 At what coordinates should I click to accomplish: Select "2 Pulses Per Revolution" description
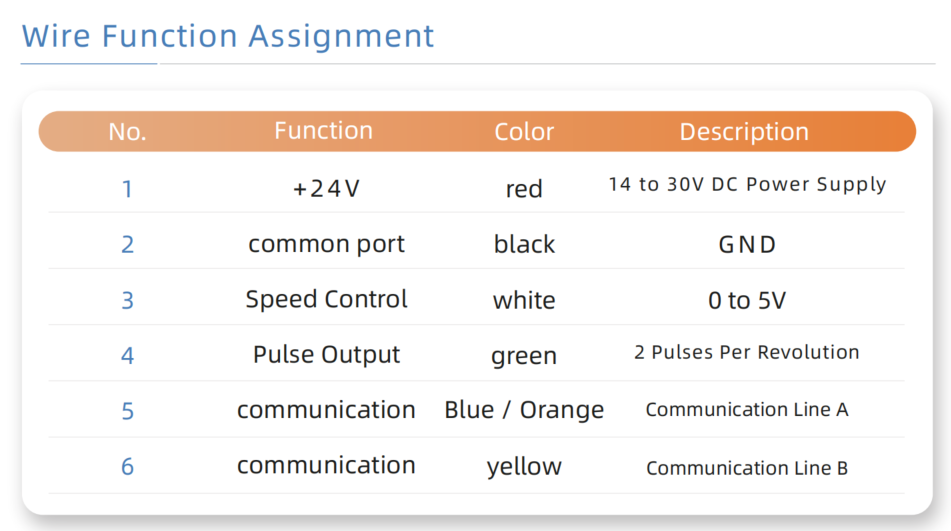[747, 352]
